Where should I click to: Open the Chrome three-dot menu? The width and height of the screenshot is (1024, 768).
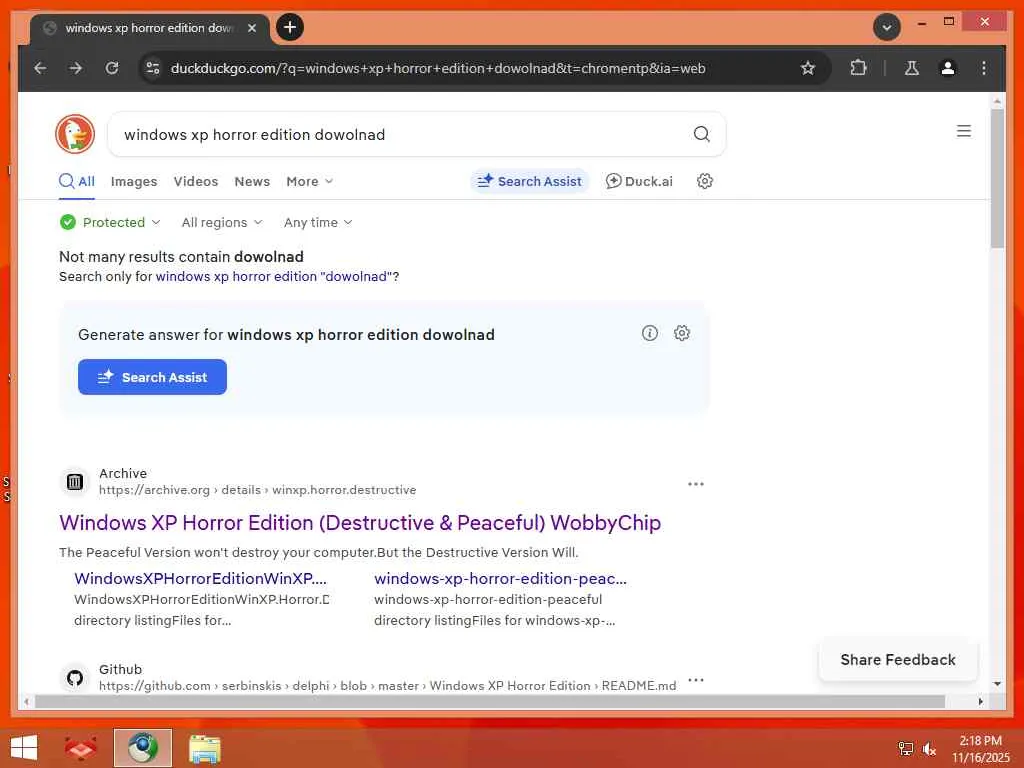984,68
